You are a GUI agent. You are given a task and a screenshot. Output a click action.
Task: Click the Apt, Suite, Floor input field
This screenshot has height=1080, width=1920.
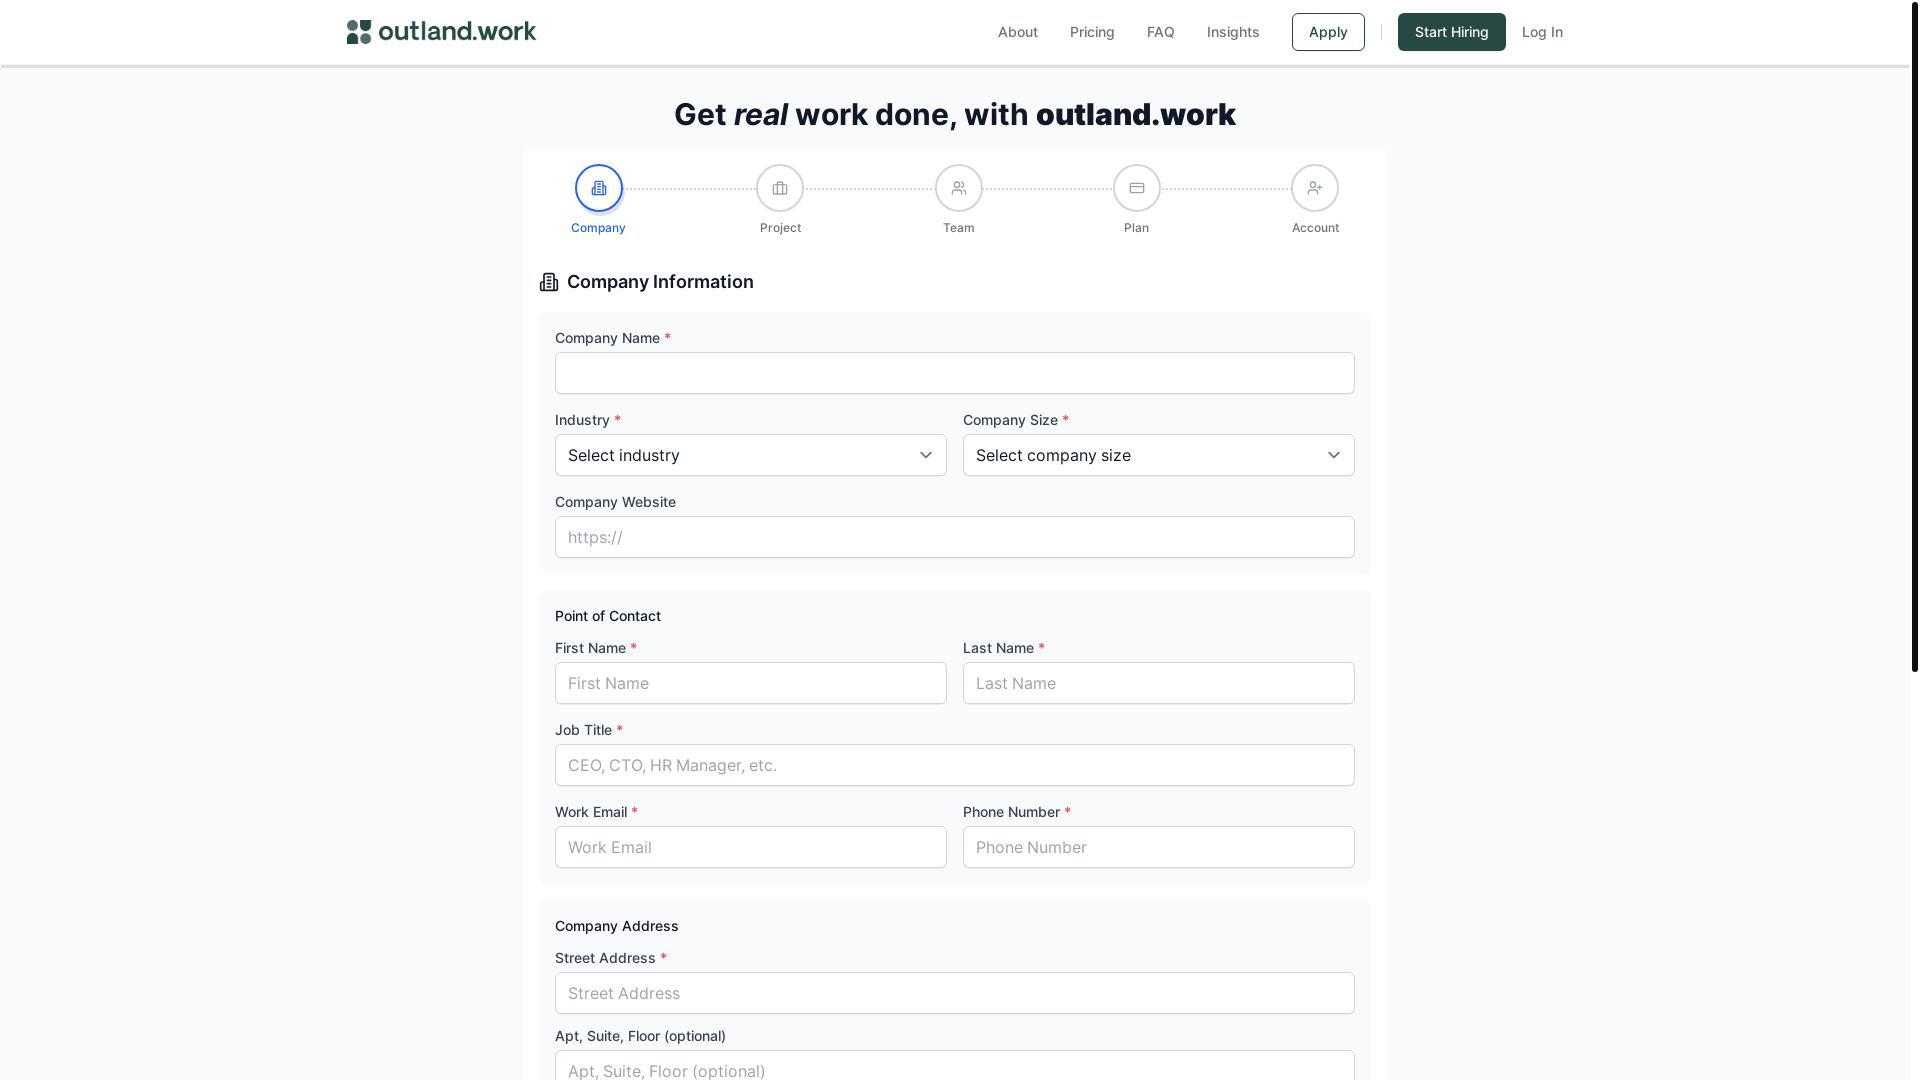pos(955,1066)
